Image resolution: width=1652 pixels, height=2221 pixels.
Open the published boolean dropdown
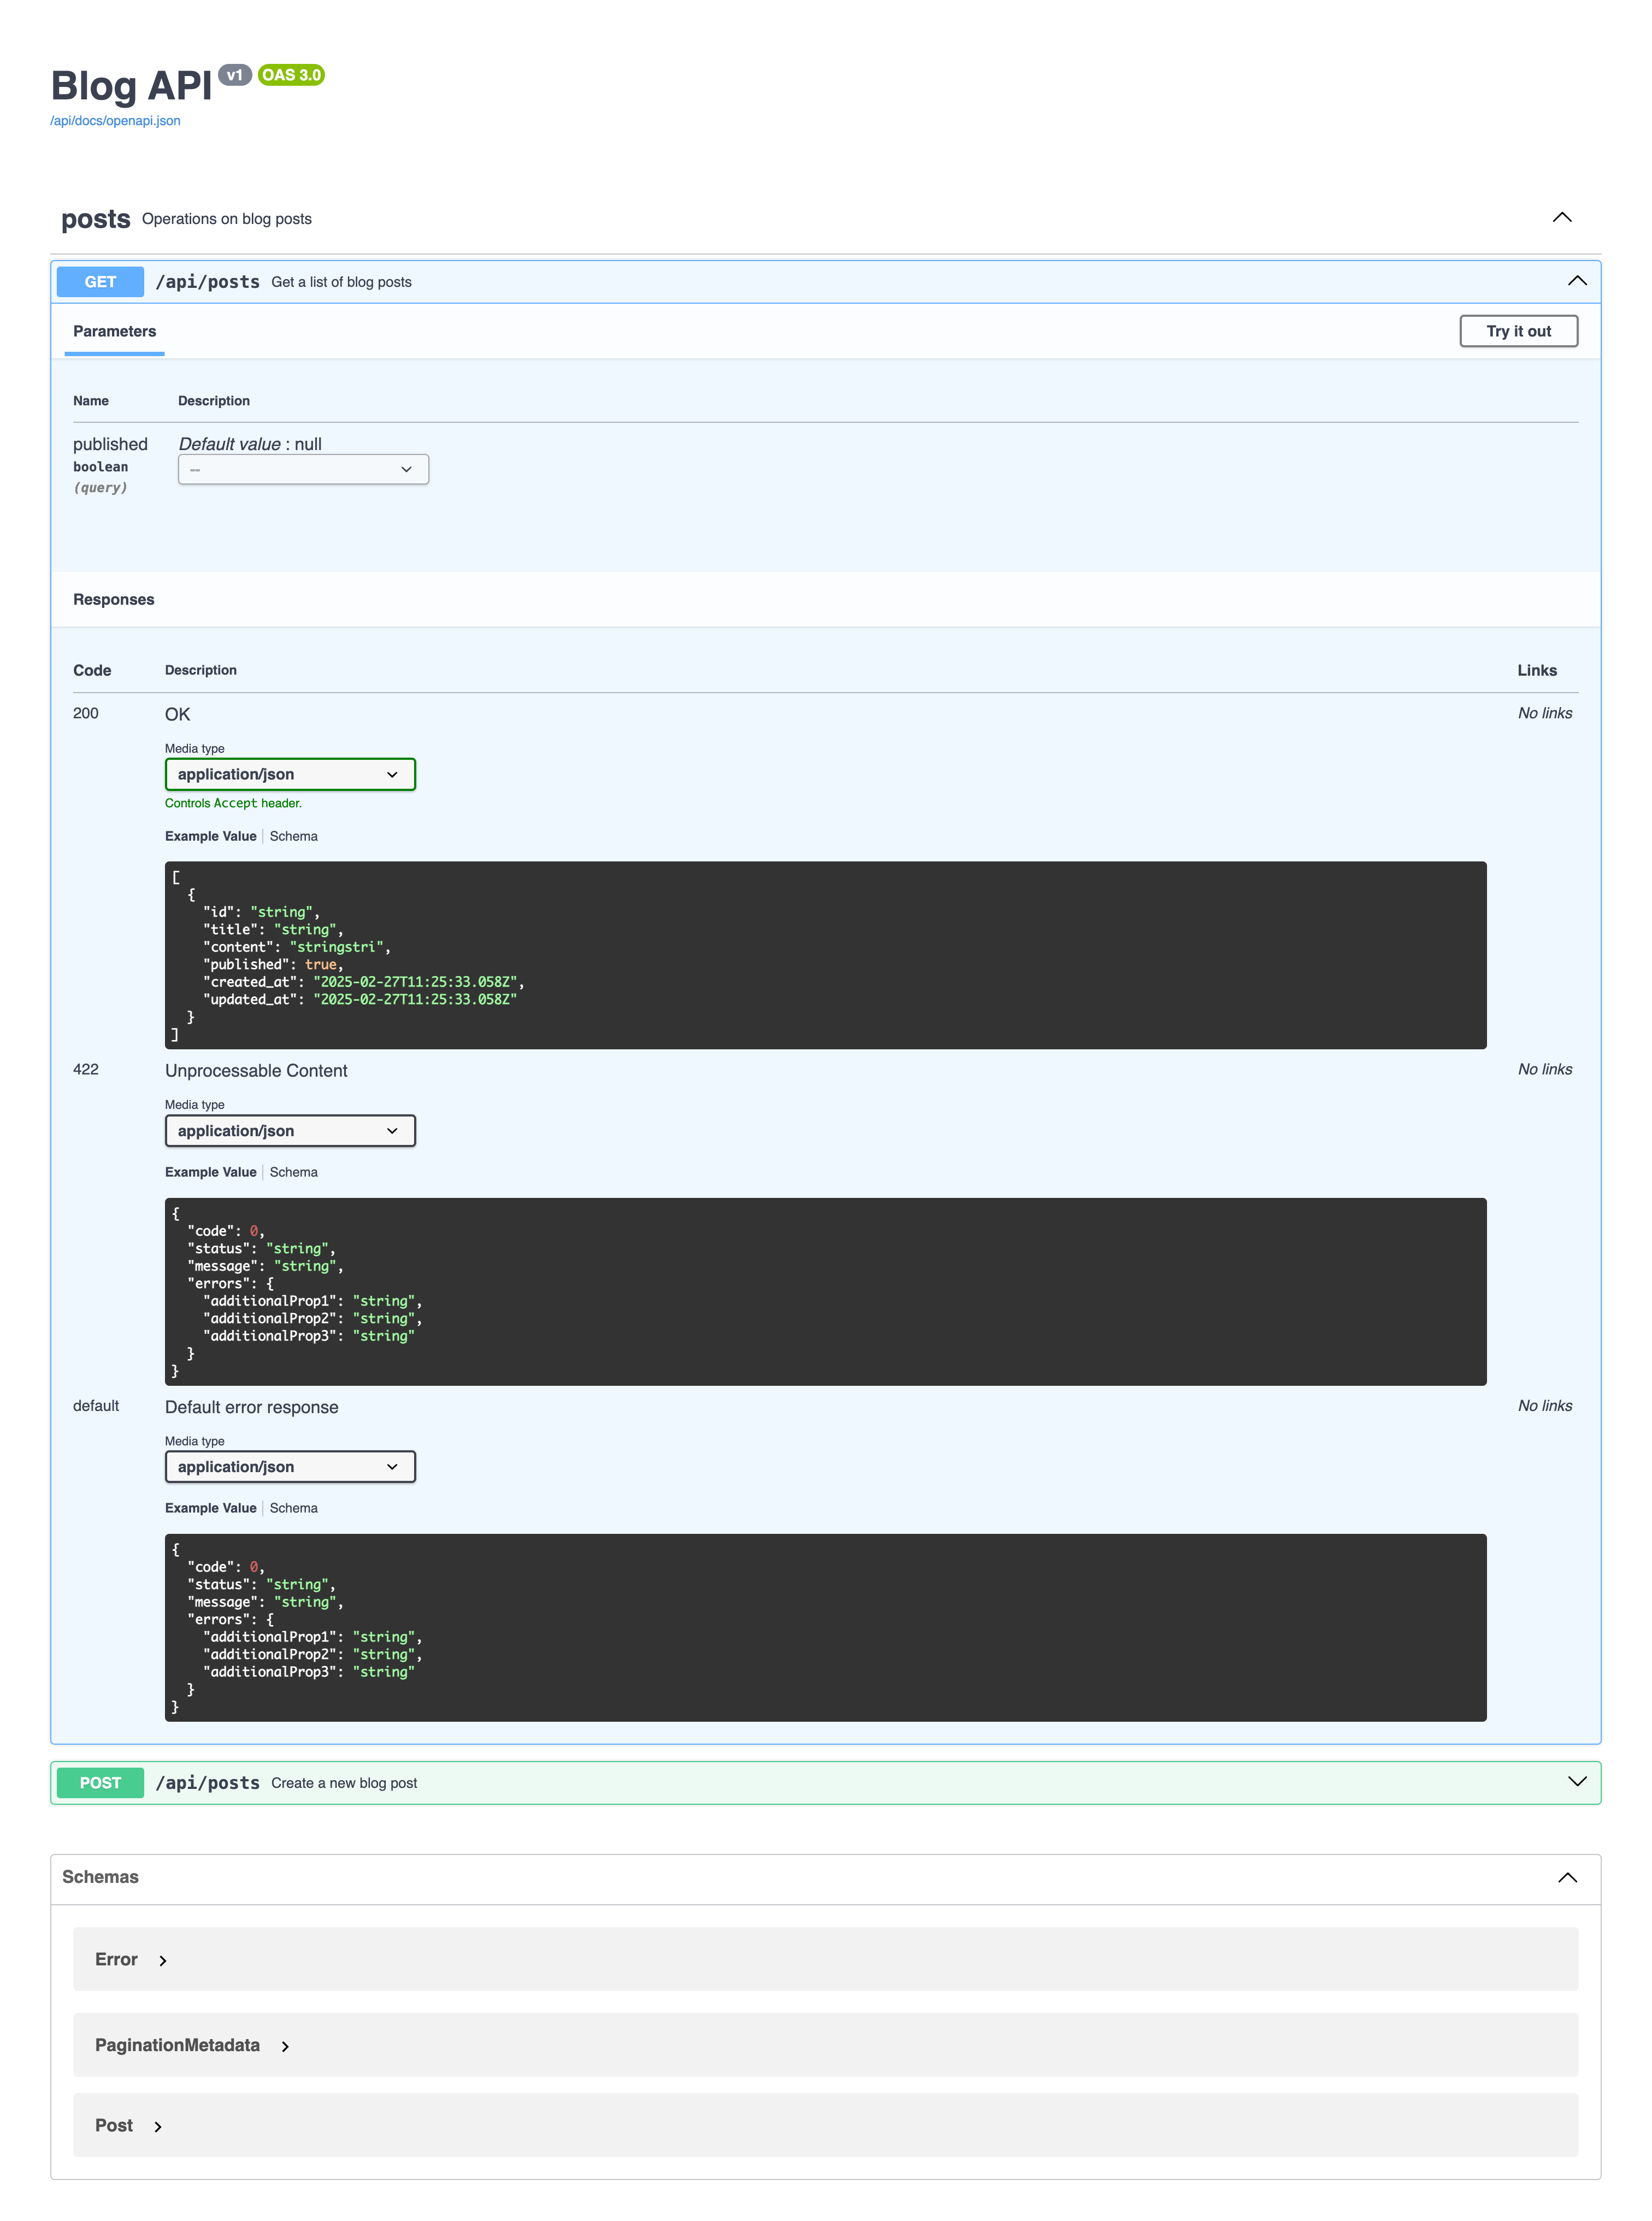click(x=303, y=469)
